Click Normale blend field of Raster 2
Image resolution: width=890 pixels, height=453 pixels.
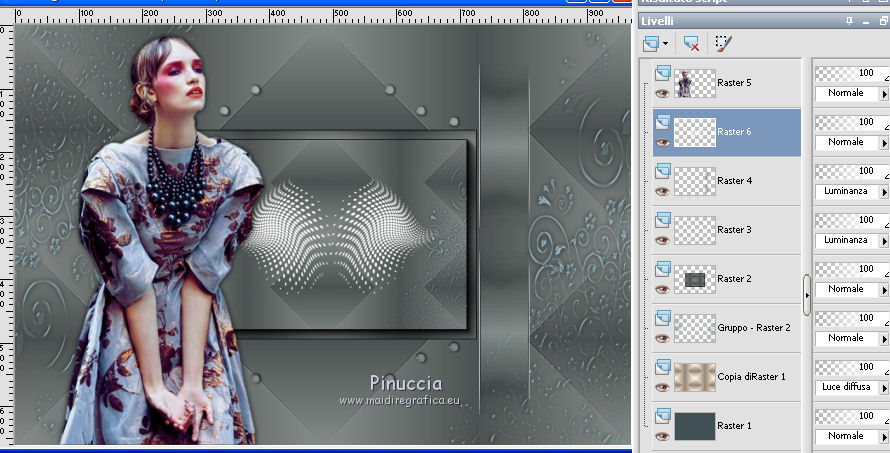[x=847, y=290]
